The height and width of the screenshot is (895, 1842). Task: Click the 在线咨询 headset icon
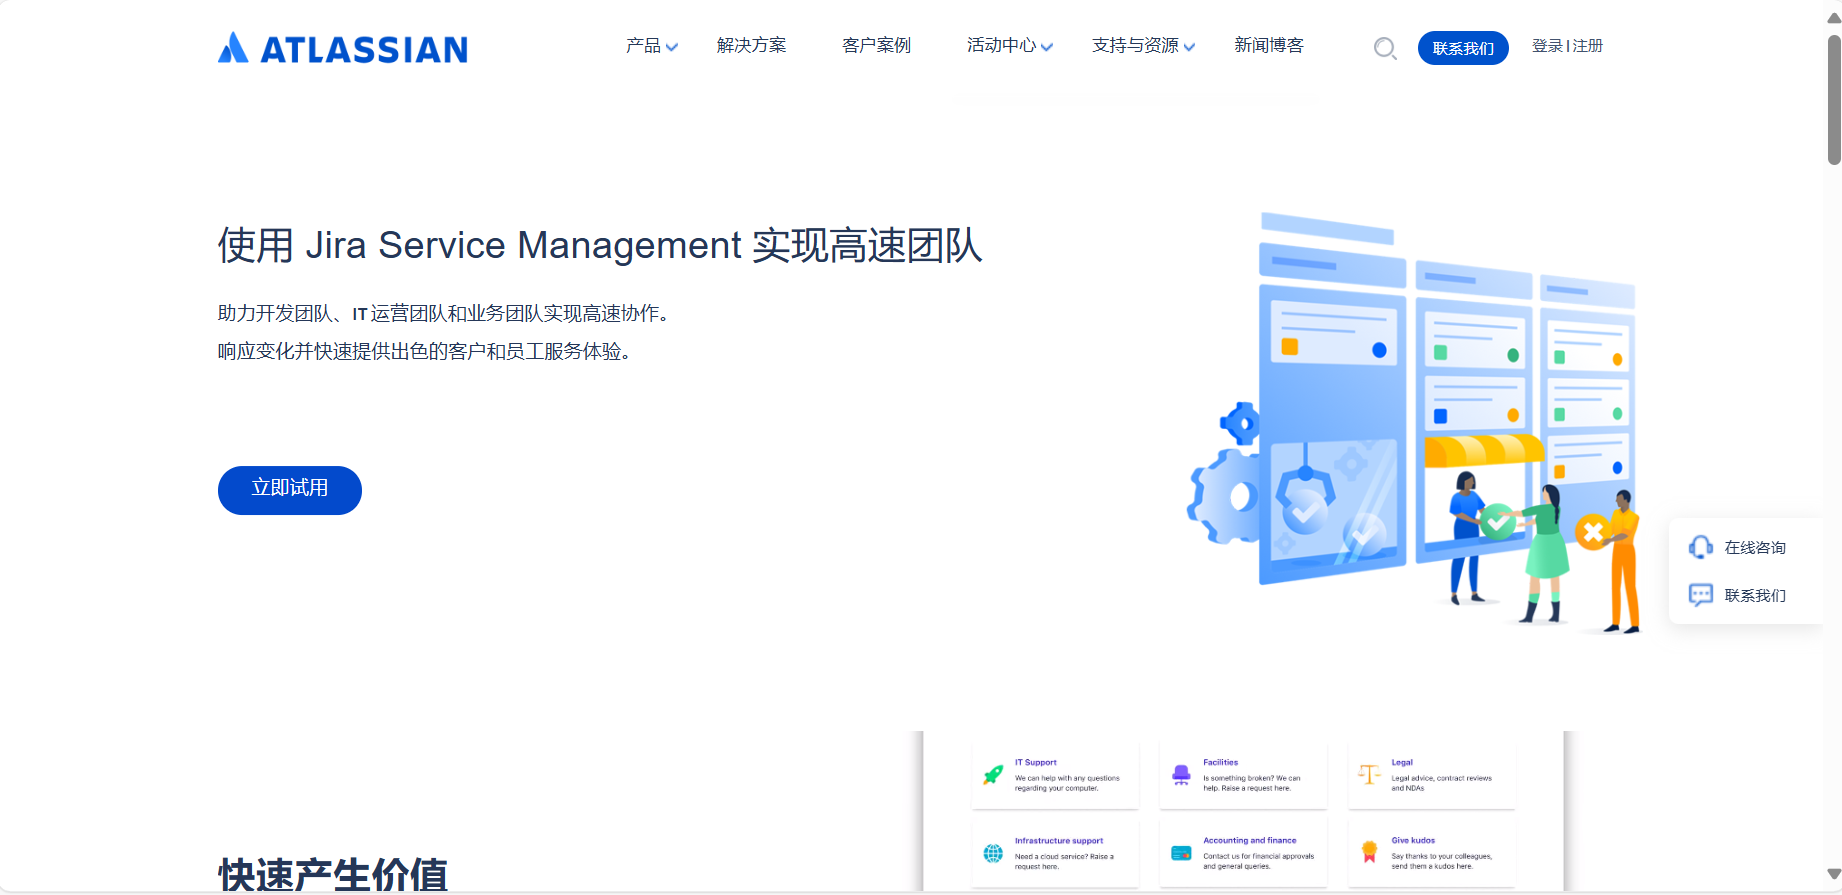pyautogui.click(x=1700, y=547)
